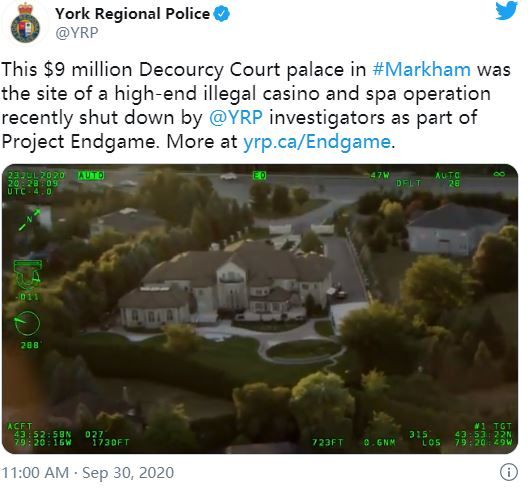Screen dimensions: 528x489
Task: Play the aerial mansion video thumbnail
Action: tap(260, 309)
